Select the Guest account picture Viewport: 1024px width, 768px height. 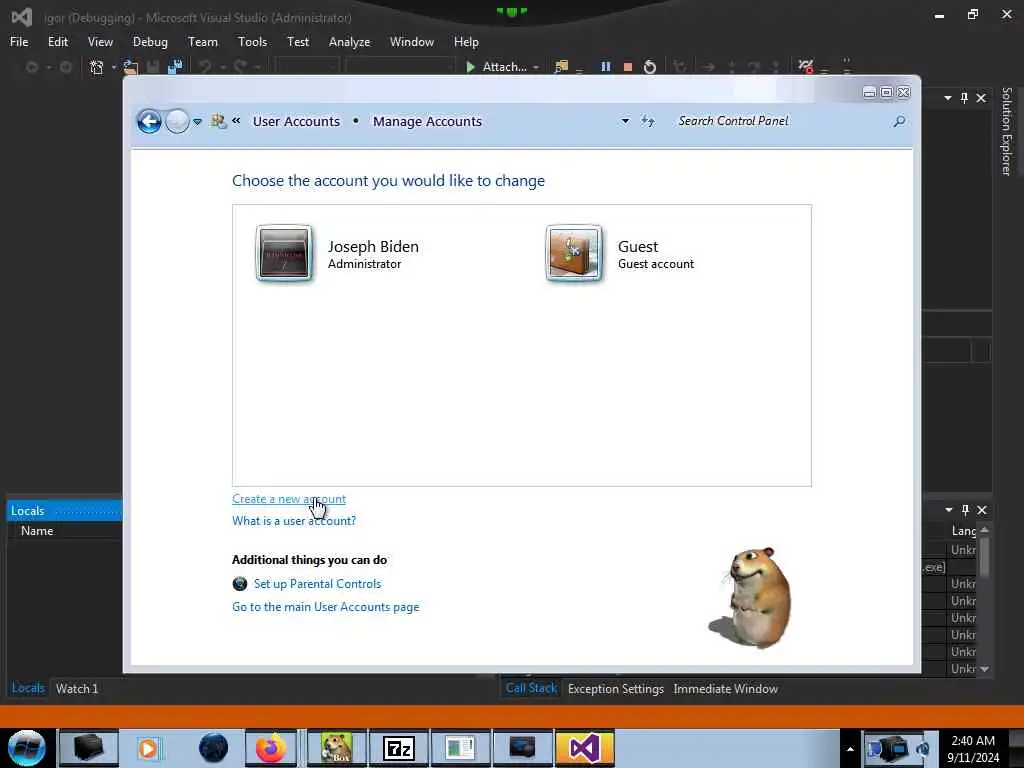point(574,253)
